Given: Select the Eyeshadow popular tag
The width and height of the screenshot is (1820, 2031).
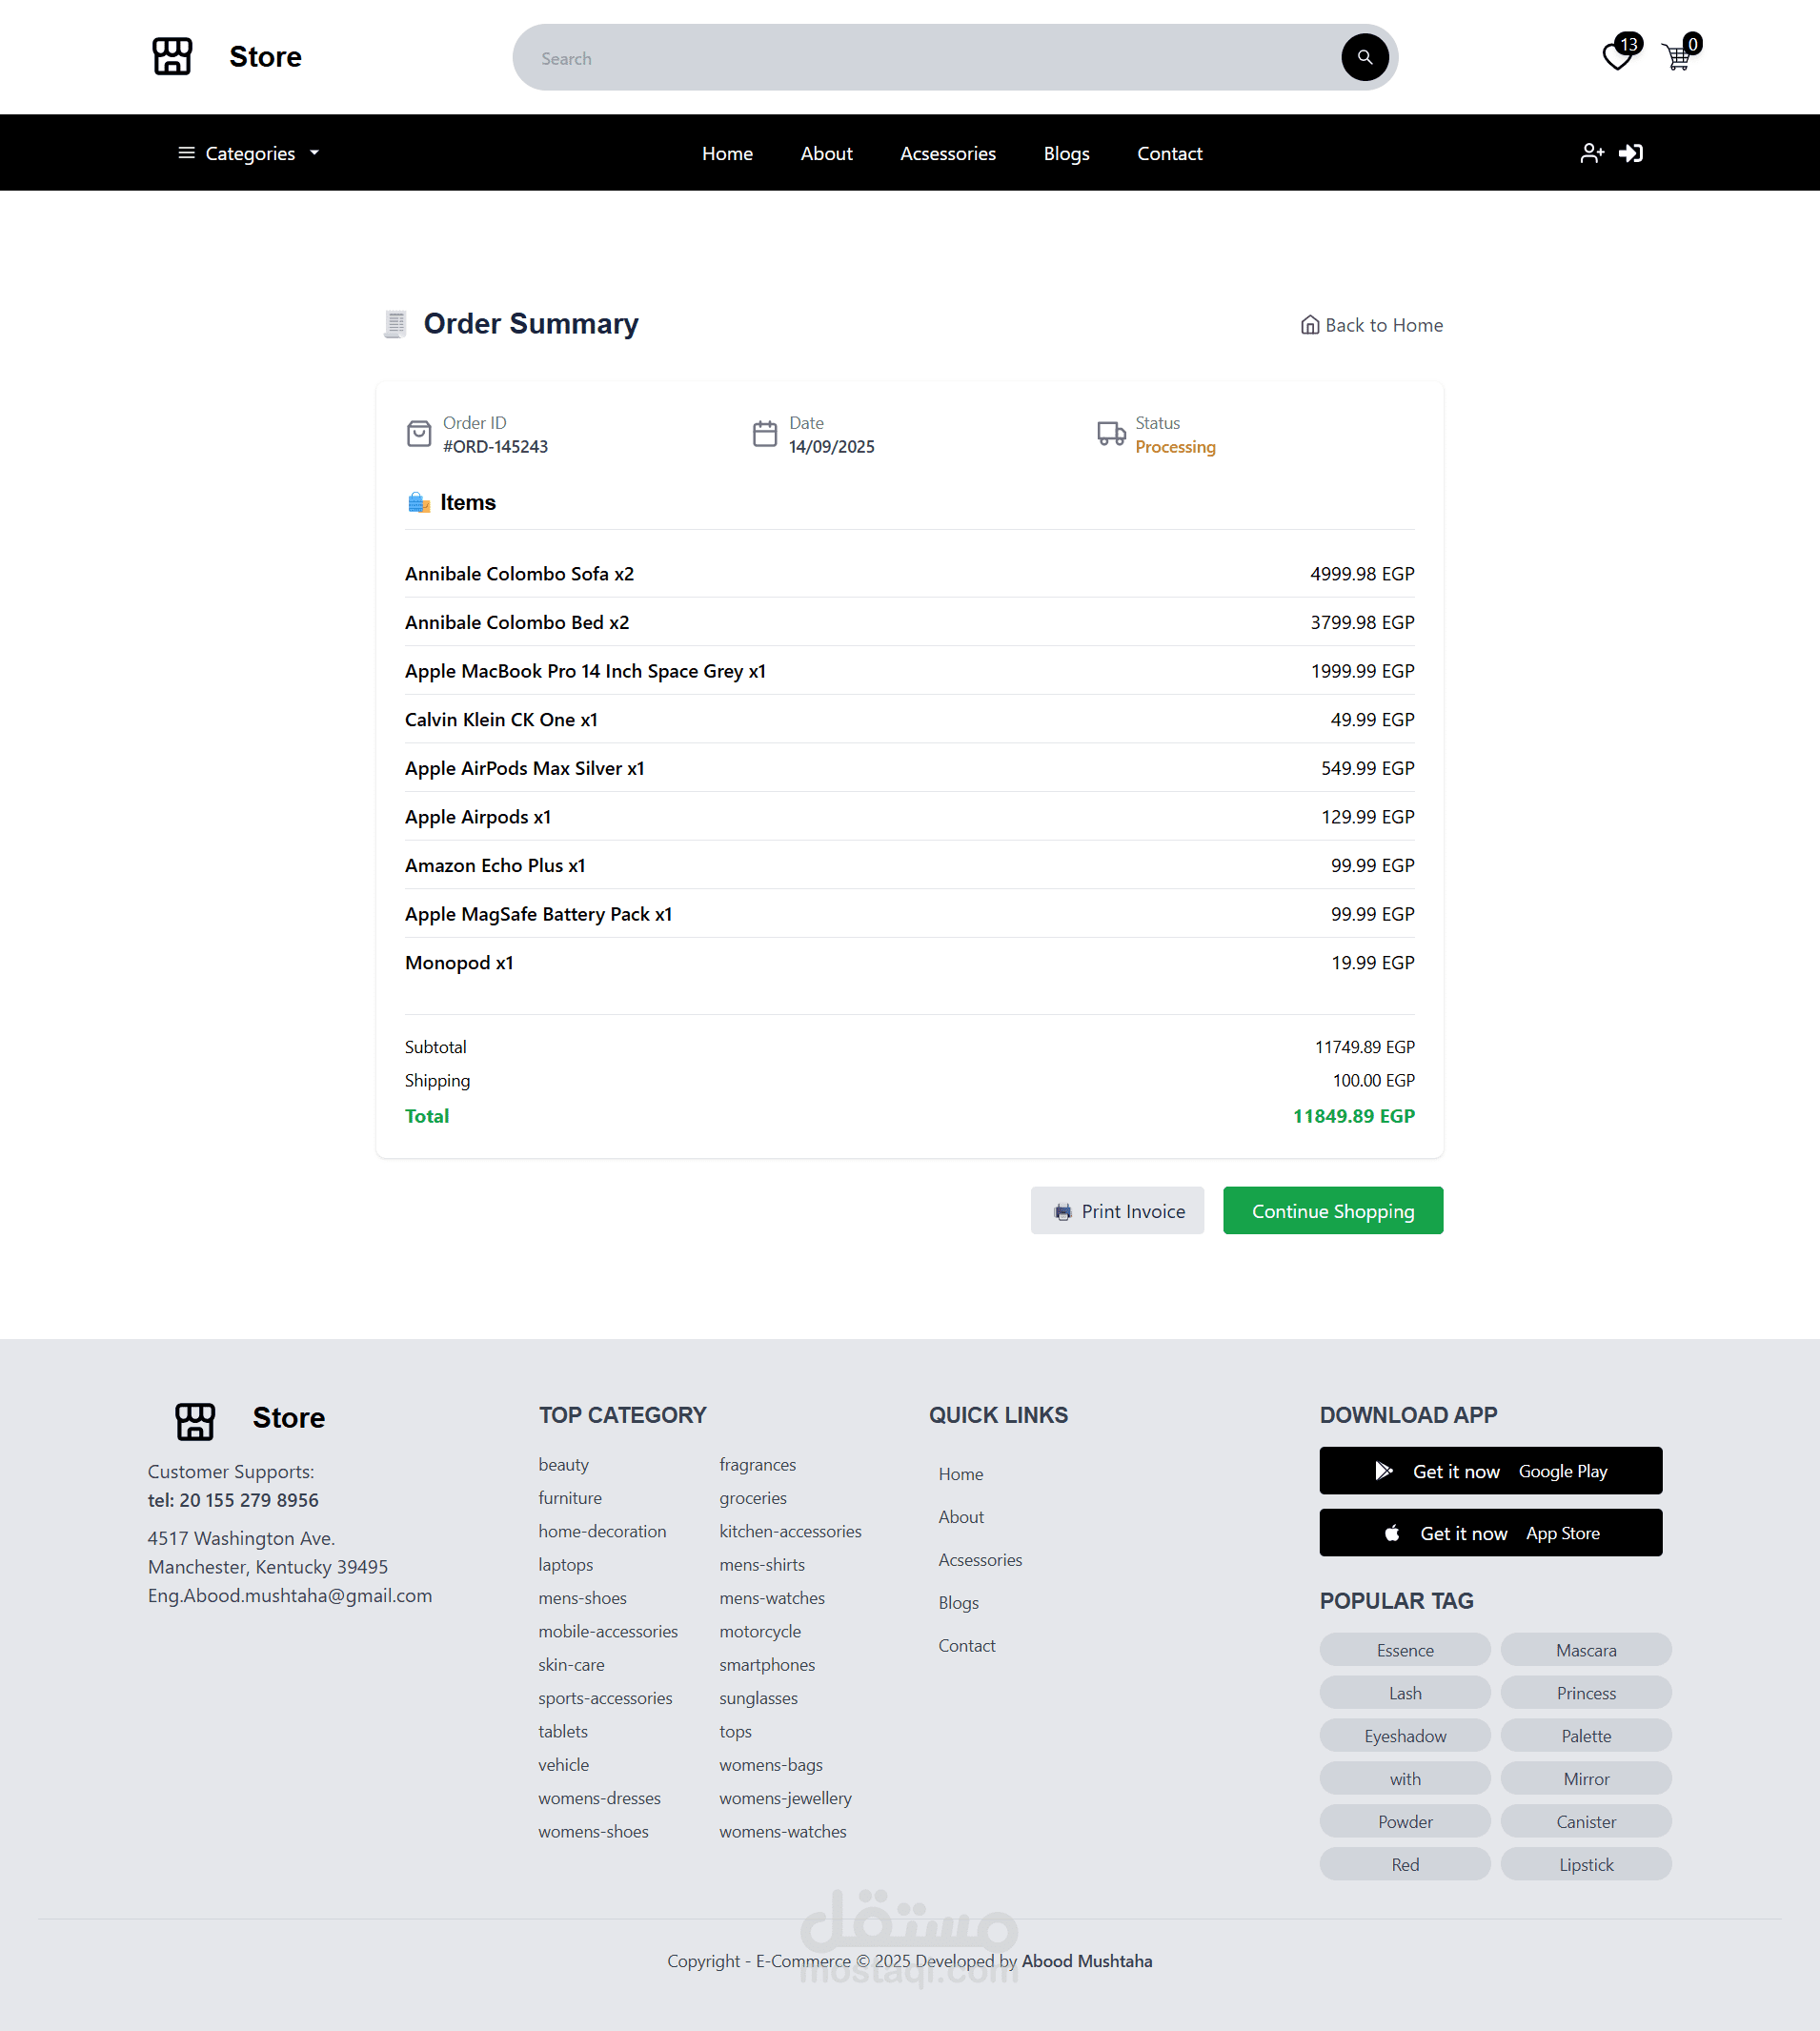Looking at the screenshot, I should coord(1404,1736).
